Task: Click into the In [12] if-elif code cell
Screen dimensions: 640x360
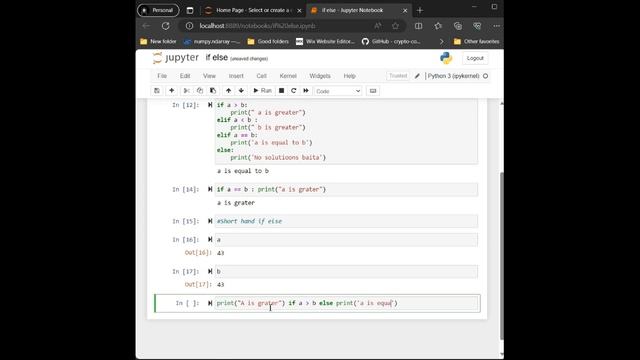Action: (346, 131)
